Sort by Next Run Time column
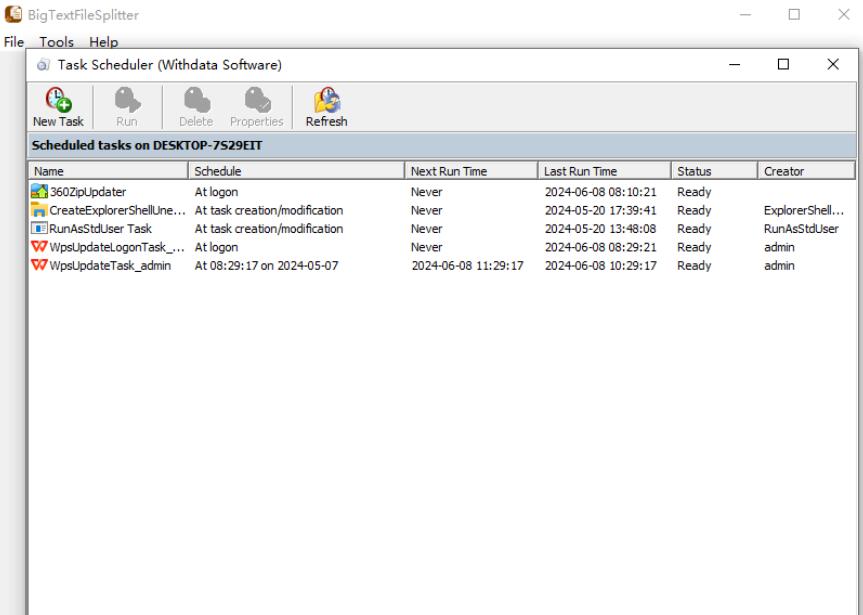The height and width of the screenshot is (615, 863). (x=471, y=171)
